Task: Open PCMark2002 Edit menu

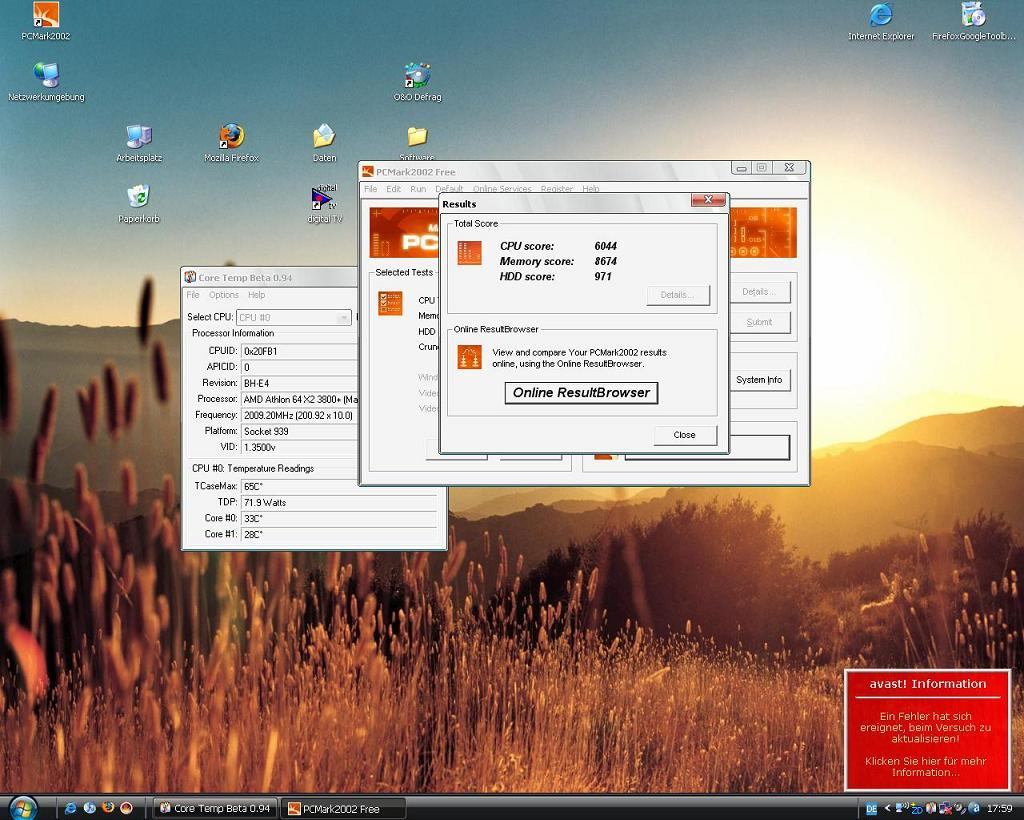Action: [393, 189]
